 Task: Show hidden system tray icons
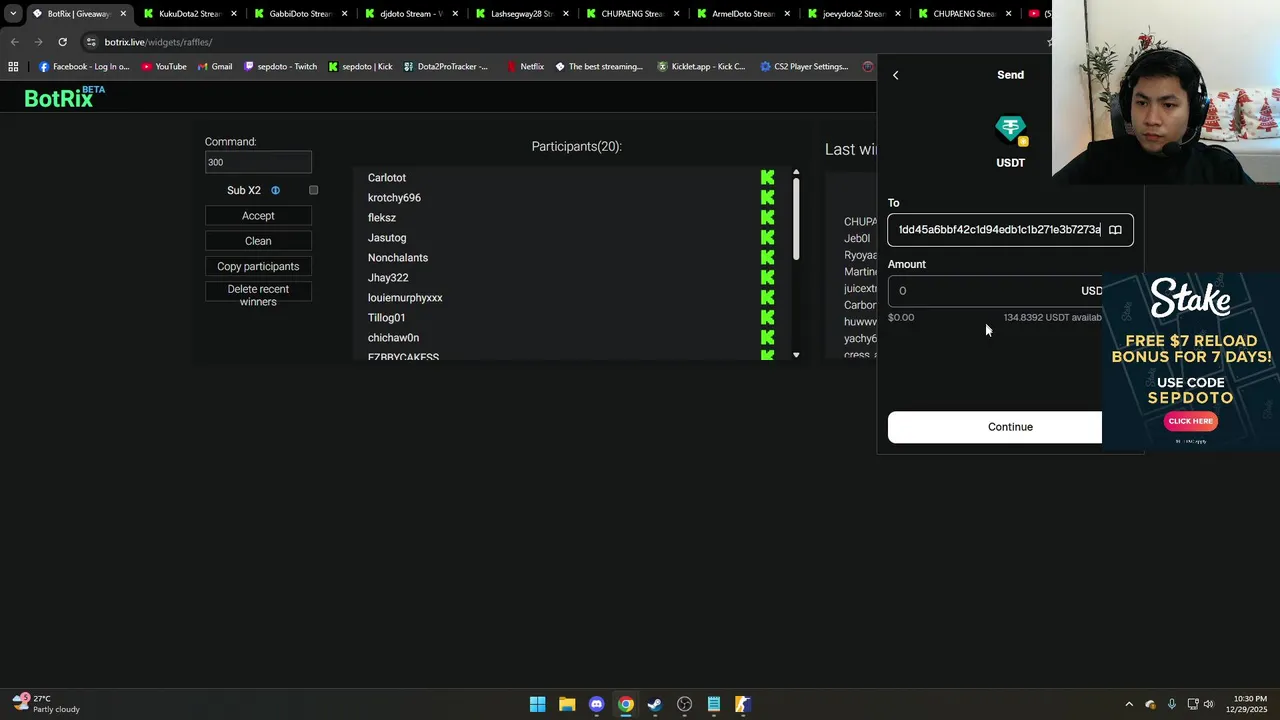point(1129,704)
